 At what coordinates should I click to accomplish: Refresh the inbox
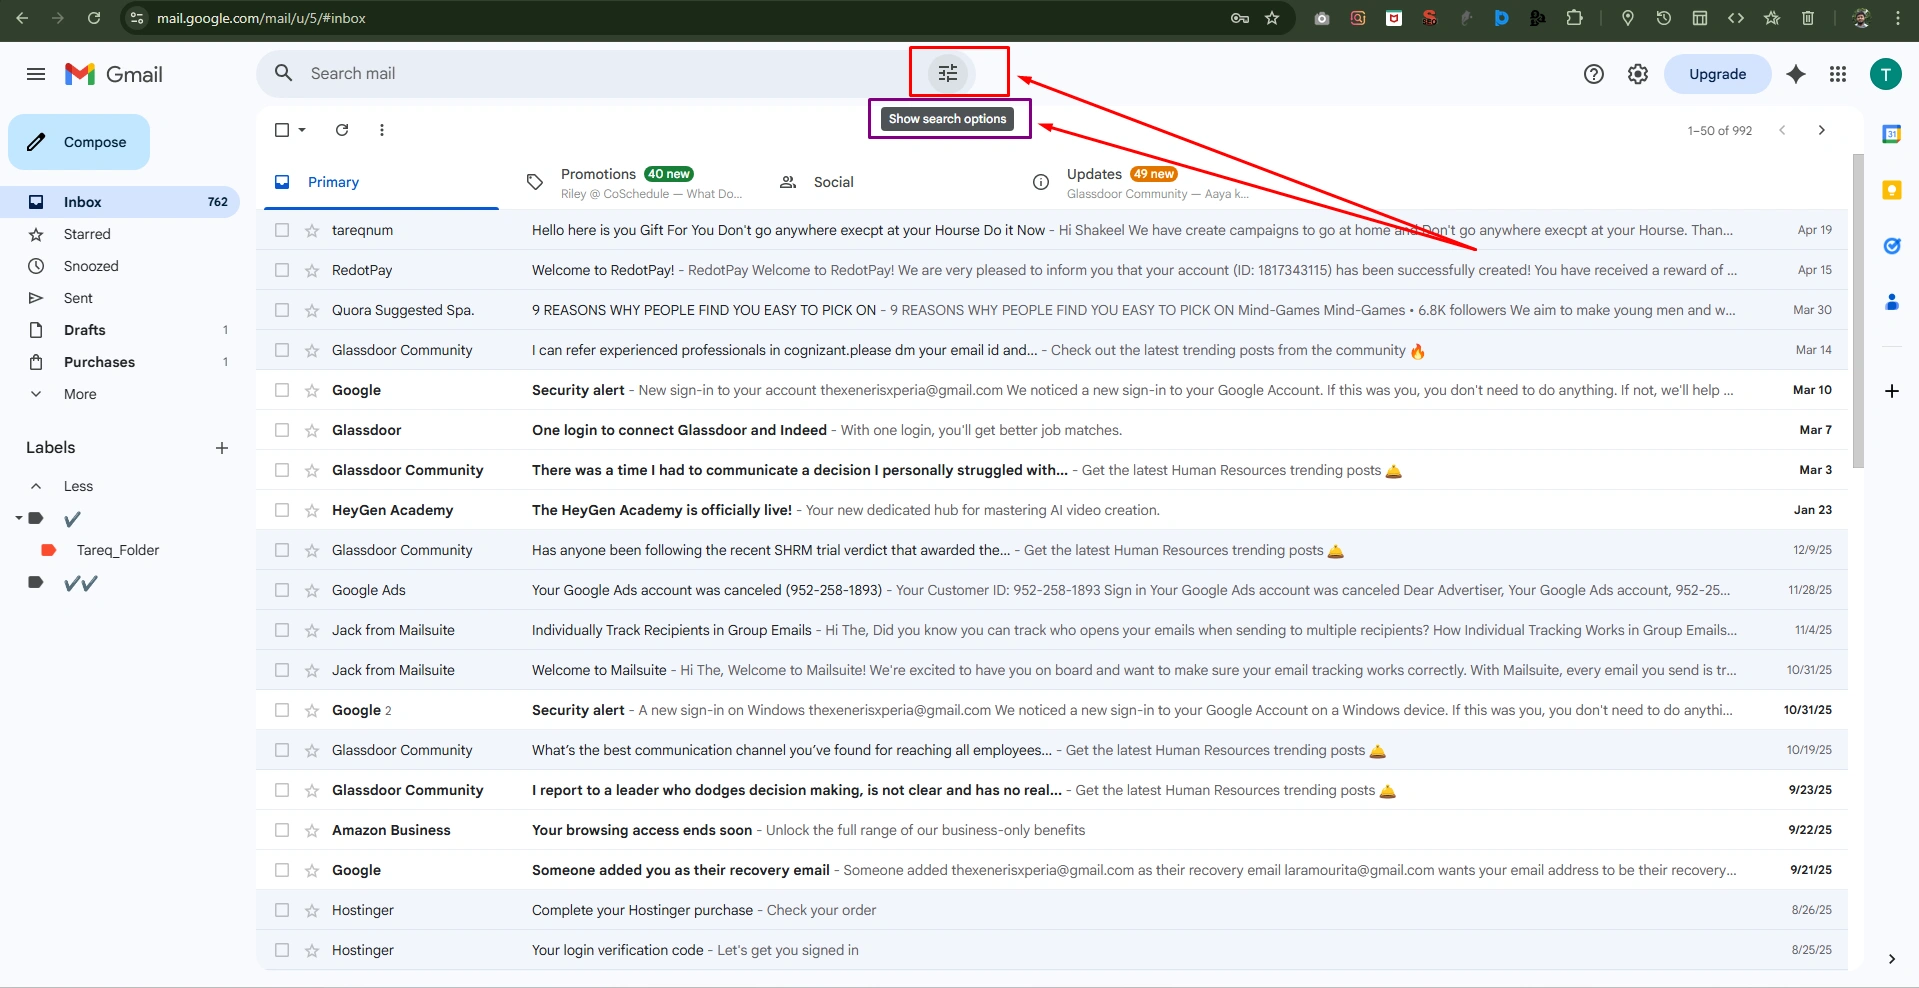(342, 130)
